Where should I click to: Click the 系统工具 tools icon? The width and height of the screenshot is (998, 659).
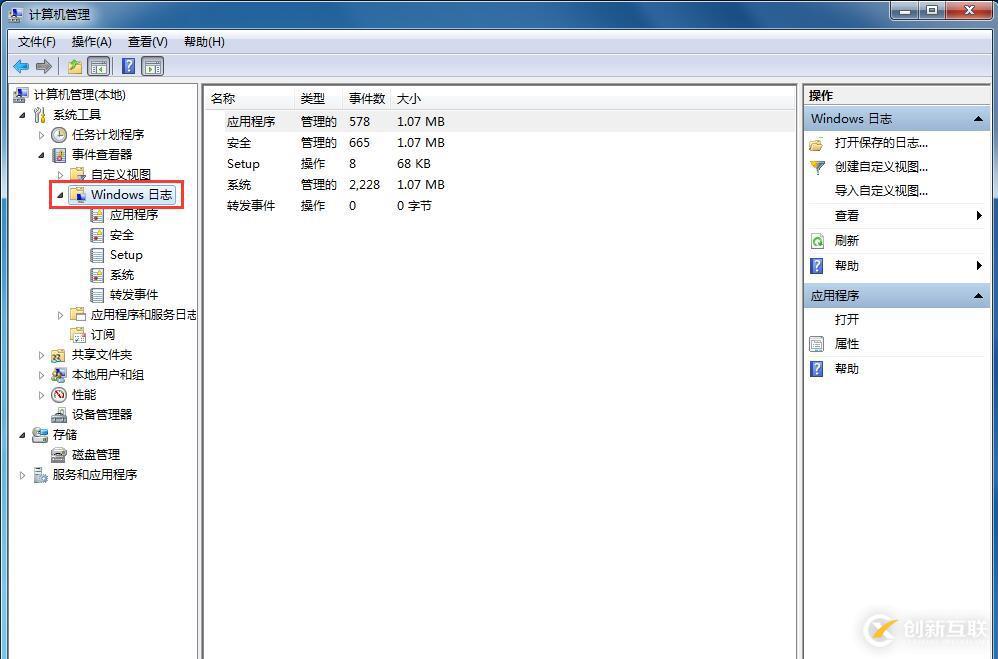tap(40, 115)
